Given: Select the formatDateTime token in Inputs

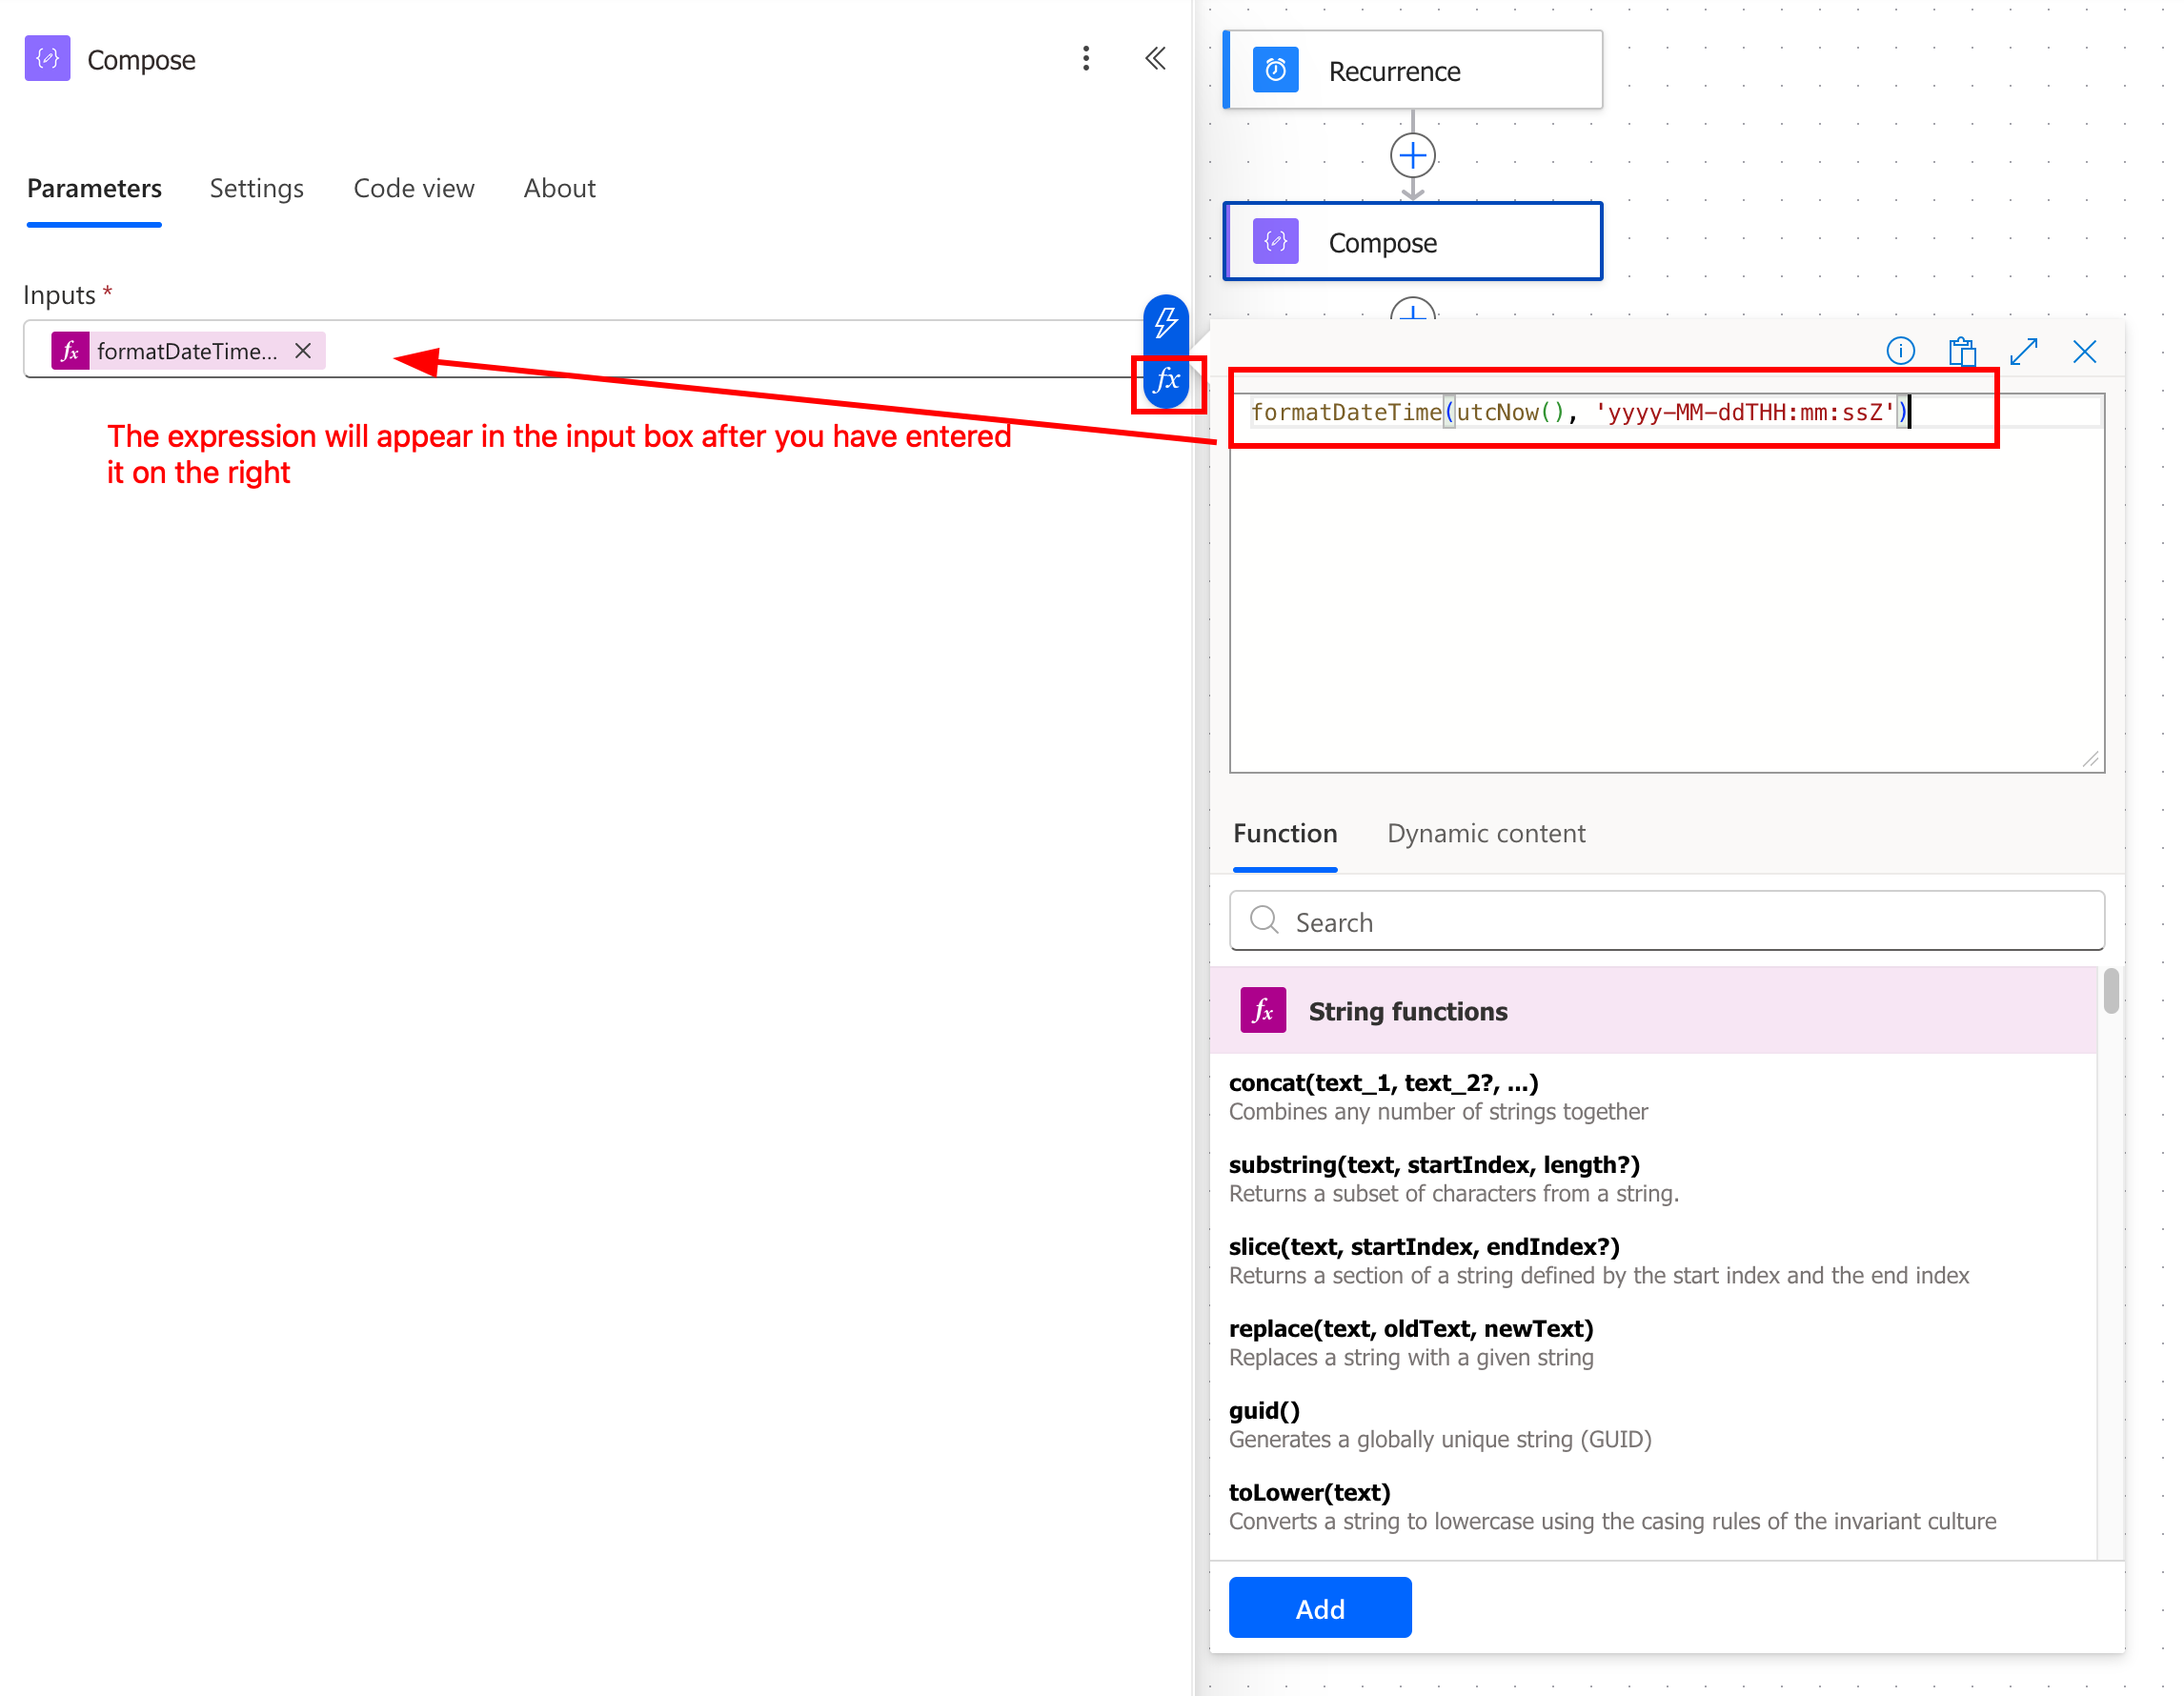Looking at the screenshot, I should [x=188, y=351].
